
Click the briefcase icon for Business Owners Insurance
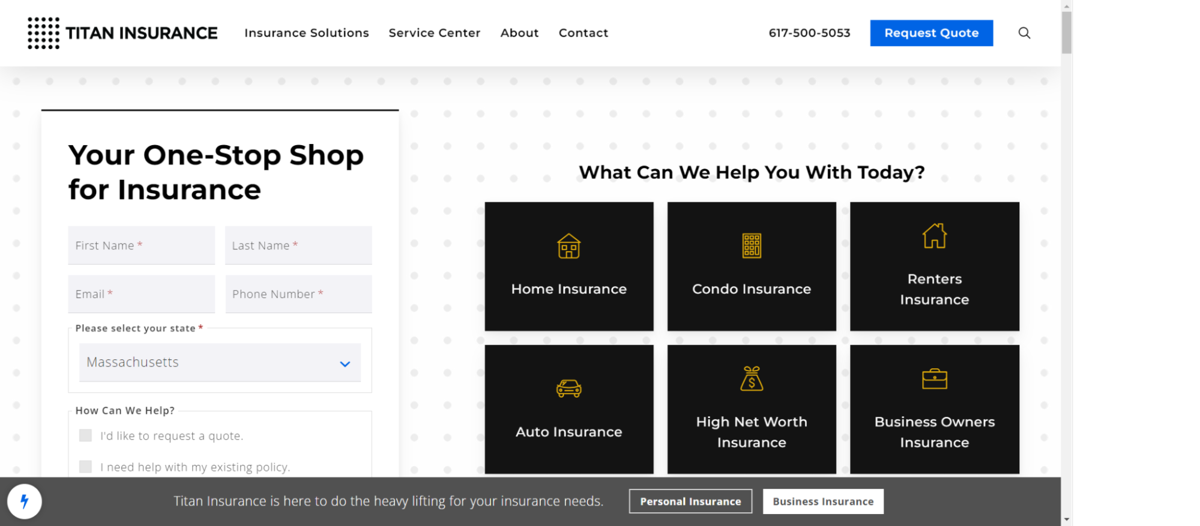point(934,379)
